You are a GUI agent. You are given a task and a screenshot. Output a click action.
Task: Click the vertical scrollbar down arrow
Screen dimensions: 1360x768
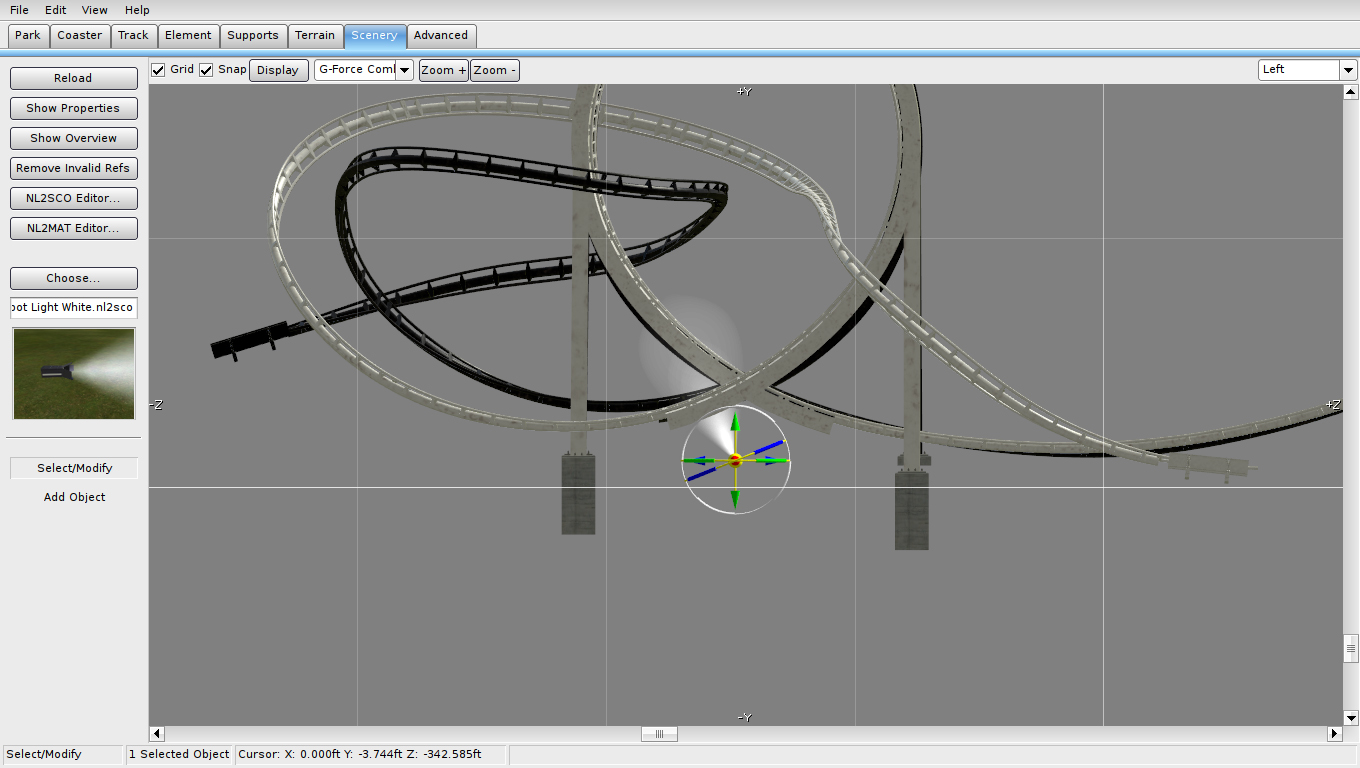click(1351, 717)
